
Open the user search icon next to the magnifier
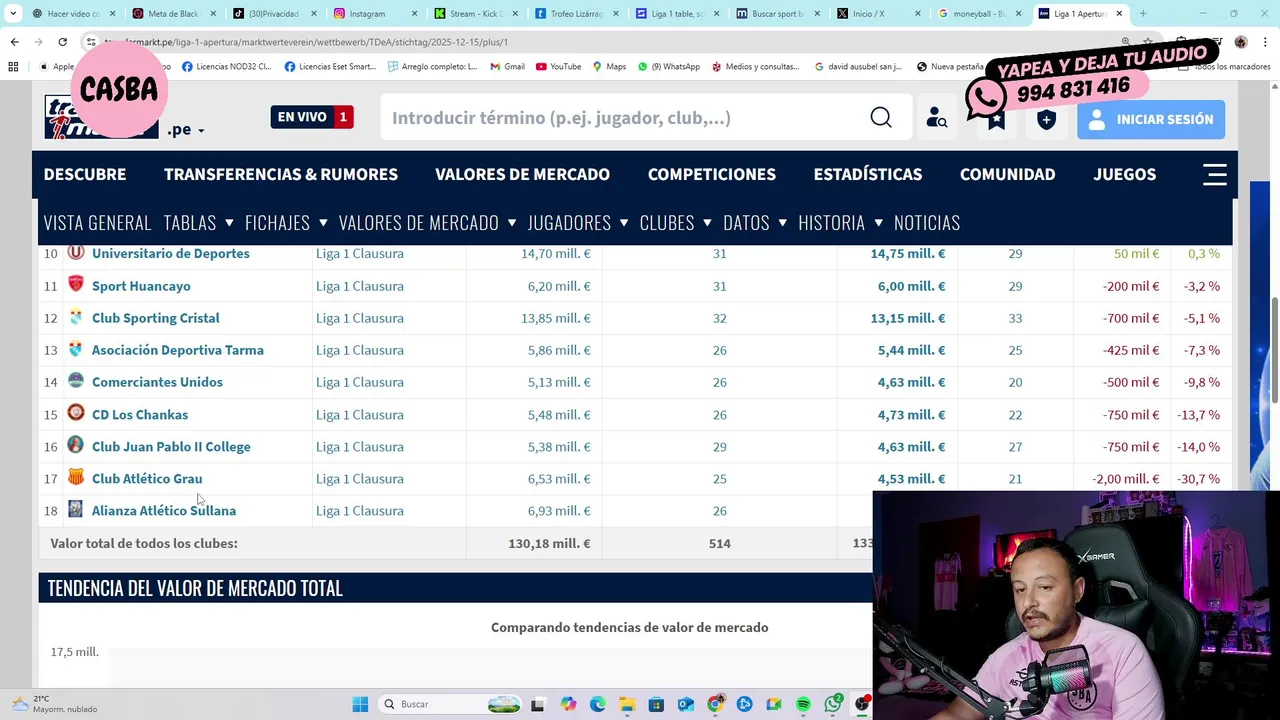click(936, 118)
